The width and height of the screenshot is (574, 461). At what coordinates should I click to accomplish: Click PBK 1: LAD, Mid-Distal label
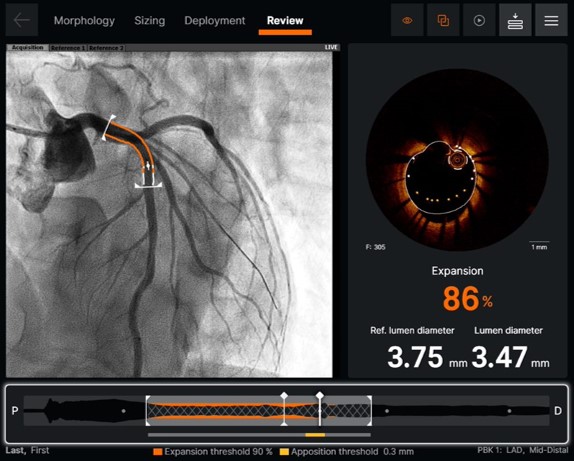523,450
